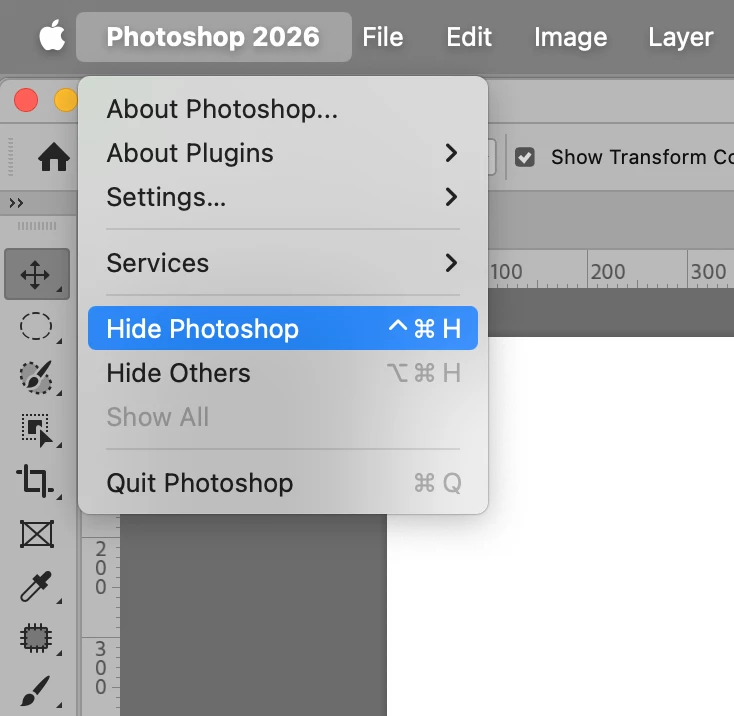Select the Move tool

coord(37,274)
